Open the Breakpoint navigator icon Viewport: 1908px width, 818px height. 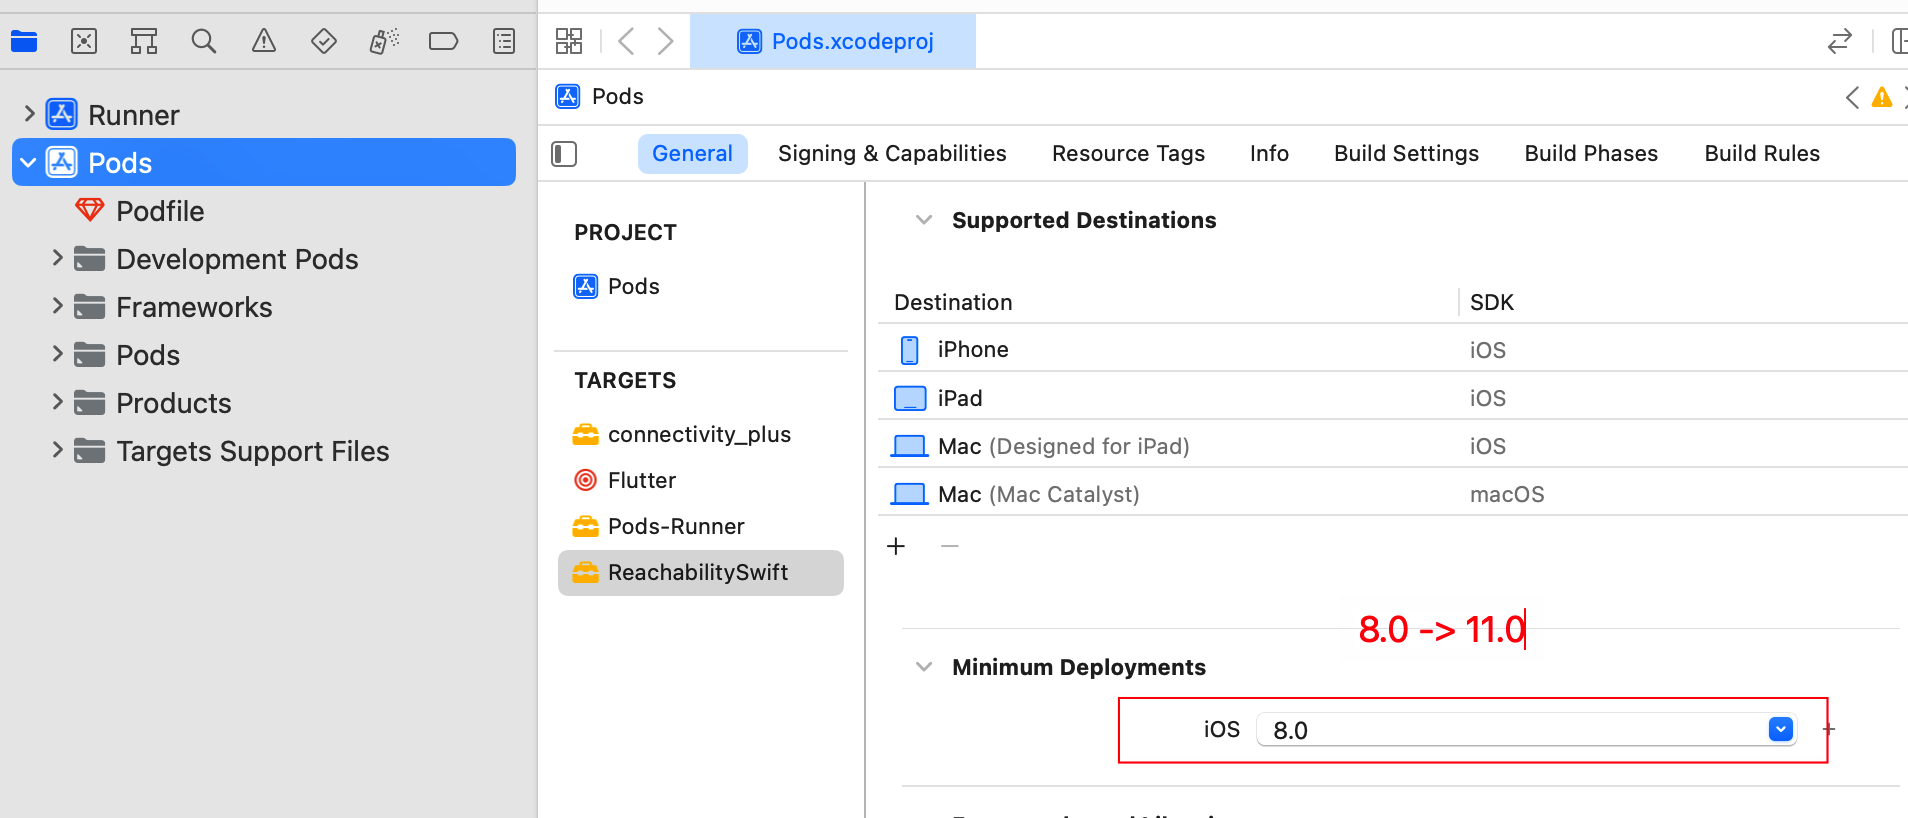[443, 41]
